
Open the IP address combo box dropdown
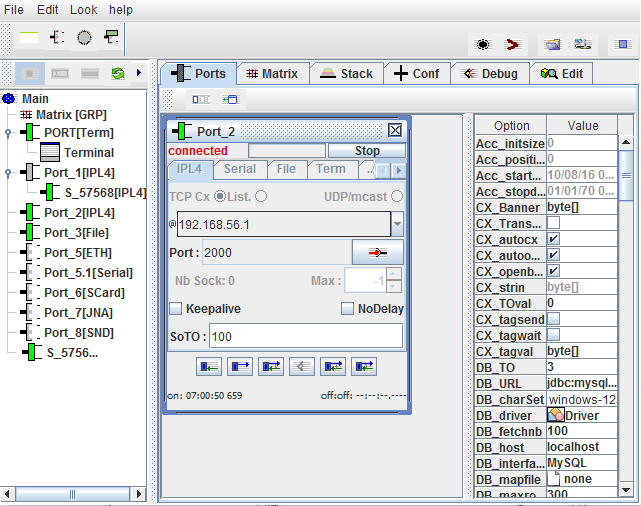397,224
